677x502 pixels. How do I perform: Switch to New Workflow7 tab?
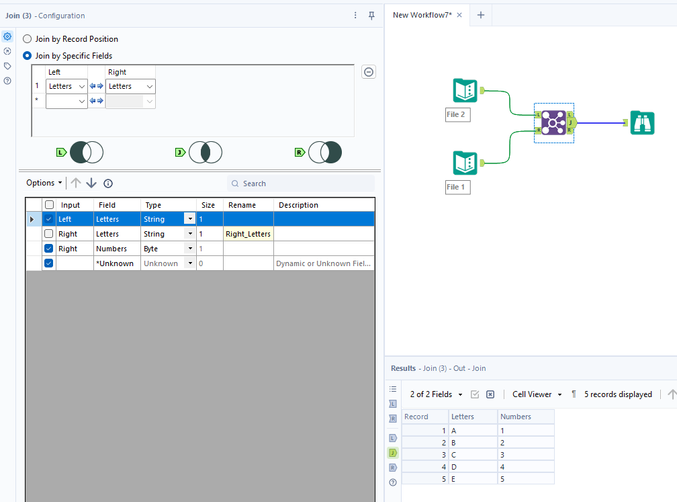[422, 15]
